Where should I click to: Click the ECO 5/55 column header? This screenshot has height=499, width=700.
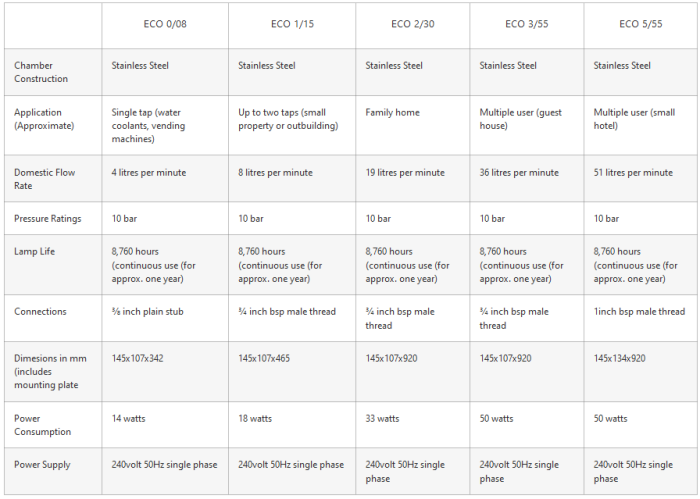tap(642, 24)
